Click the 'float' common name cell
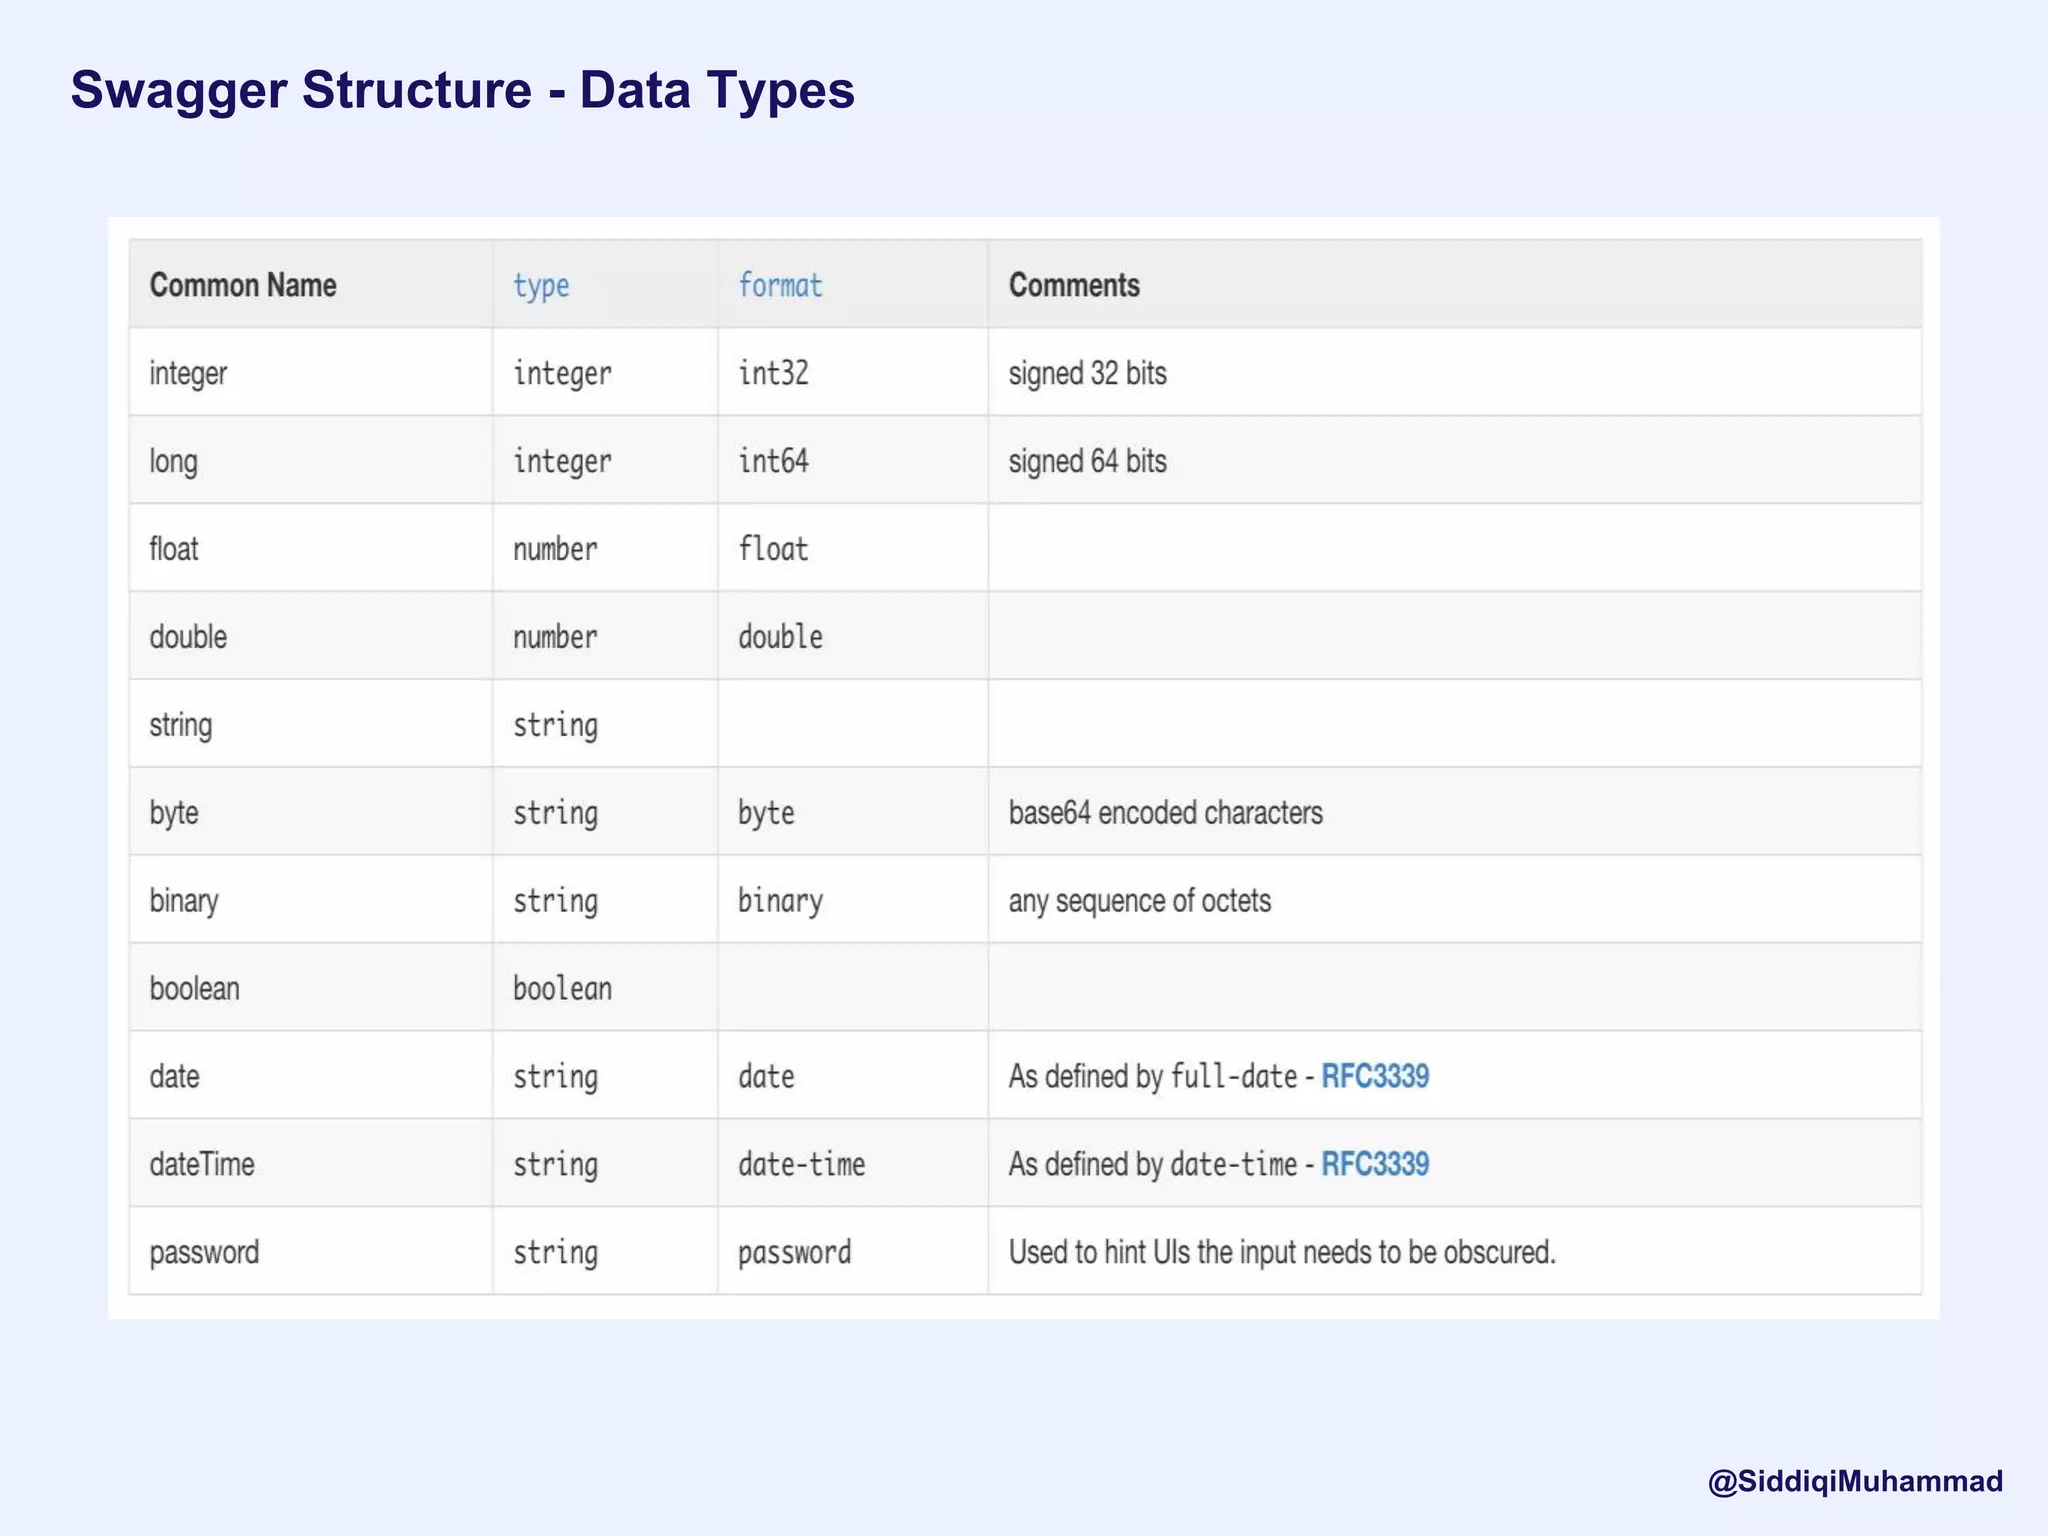 174,549
